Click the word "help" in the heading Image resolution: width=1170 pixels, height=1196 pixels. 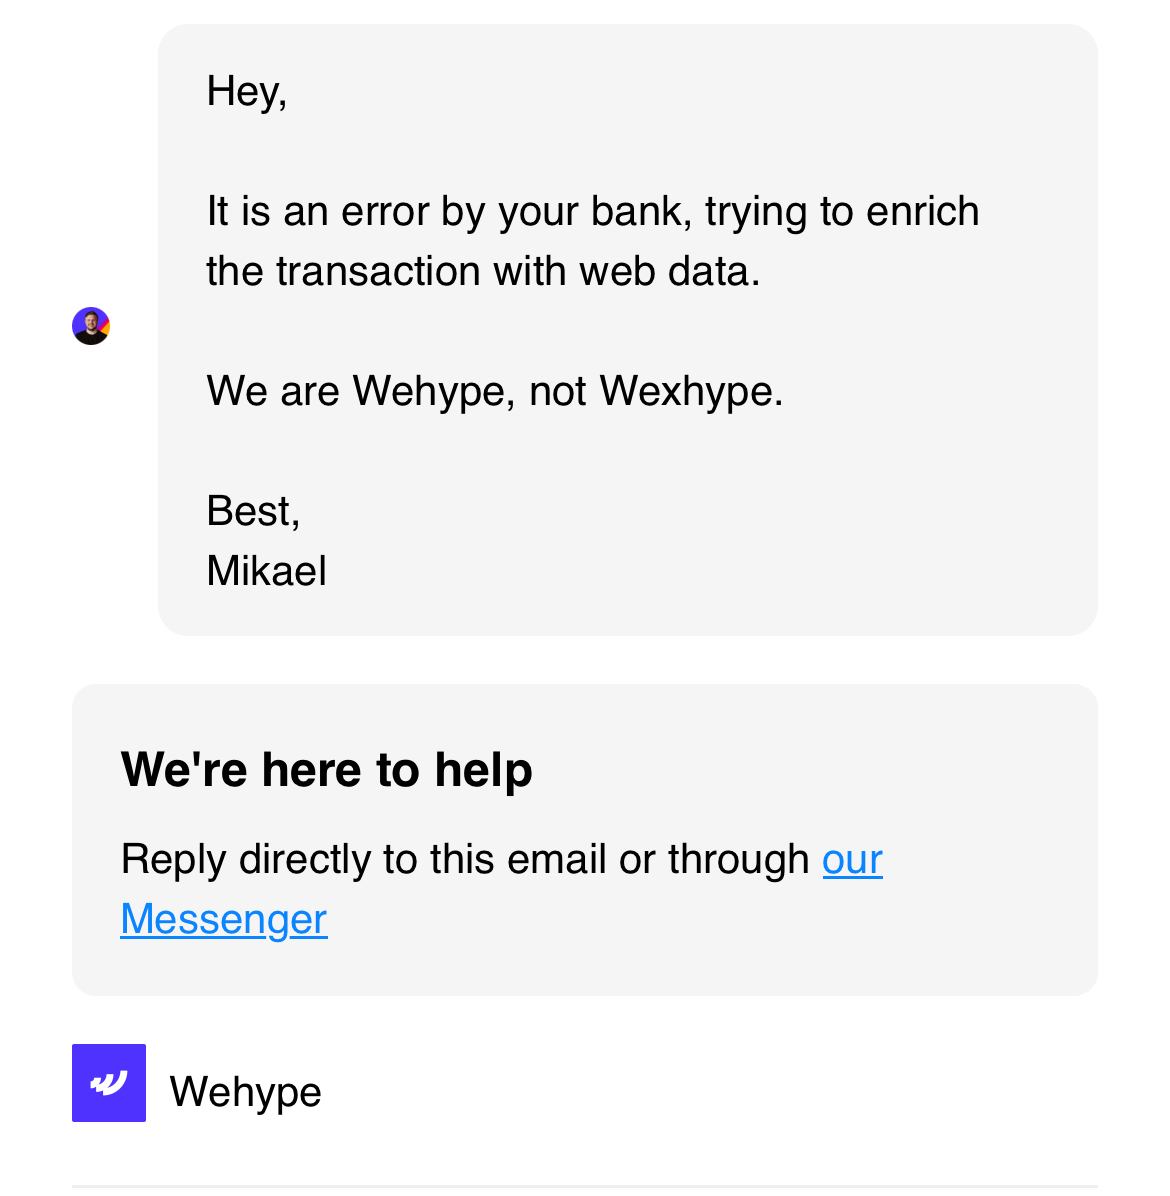483,769
